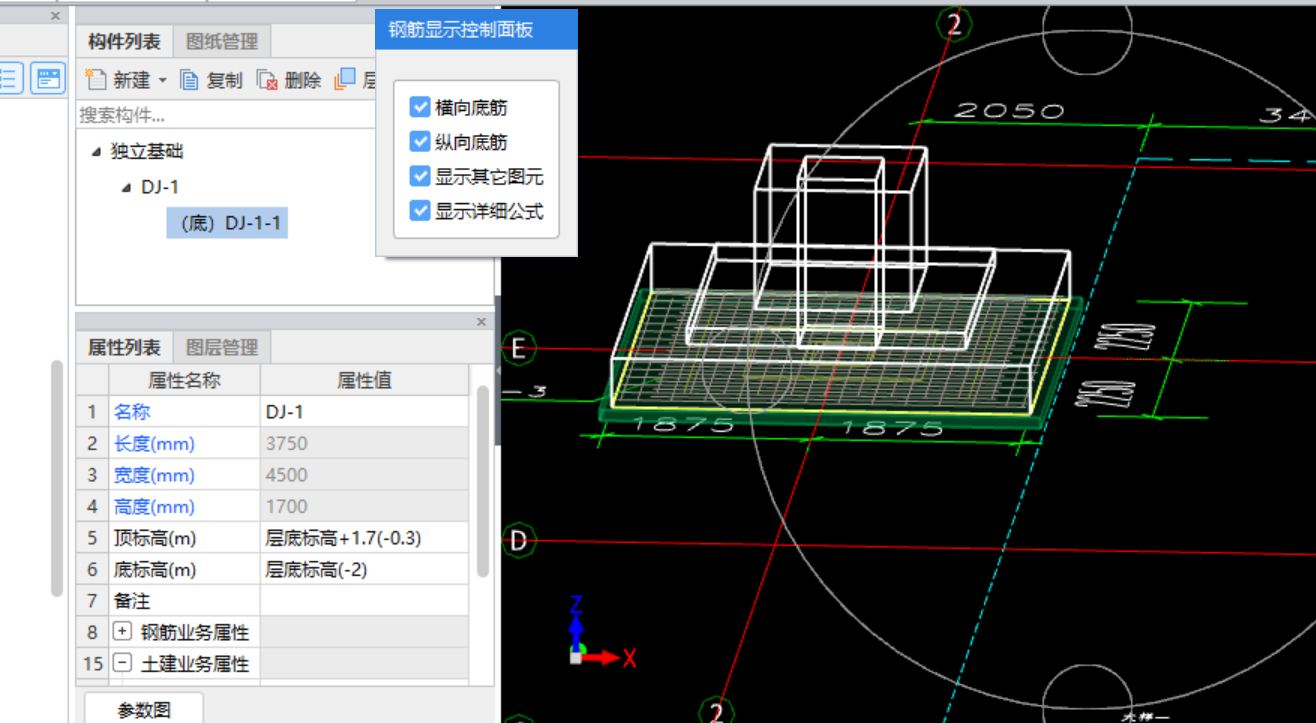The image size is (1316, 723).
Task: Click the 土建业务属性 row label
Action: (195, 664)
